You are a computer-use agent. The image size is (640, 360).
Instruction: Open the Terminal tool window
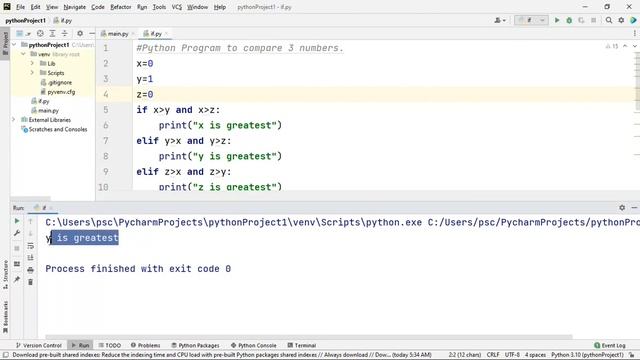[x=302, y=345]
